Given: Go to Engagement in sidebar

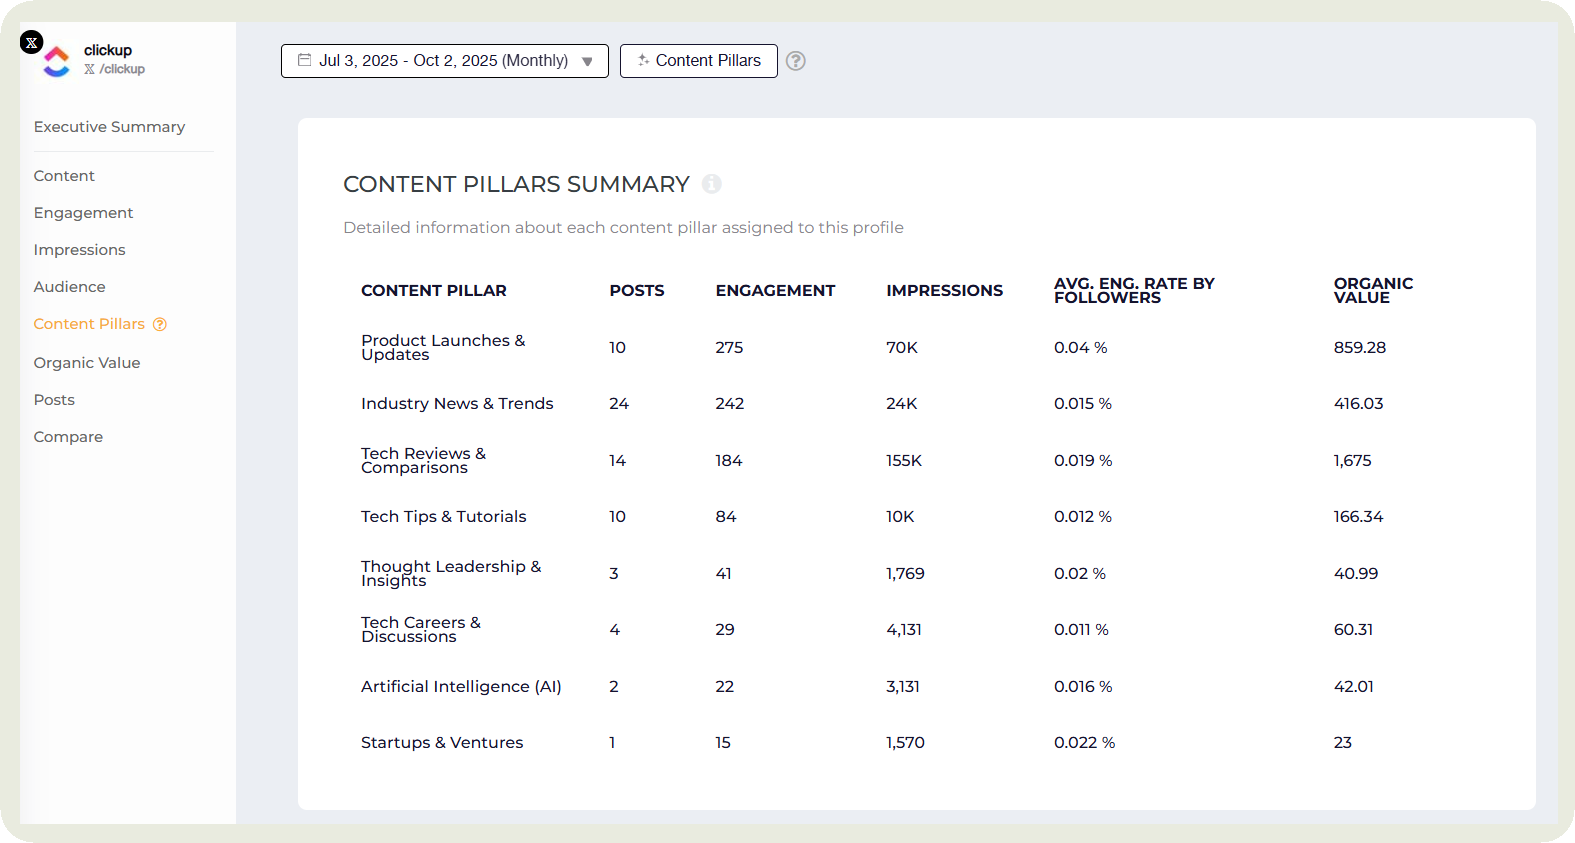Looking at the screenshot, I should 83,213.
